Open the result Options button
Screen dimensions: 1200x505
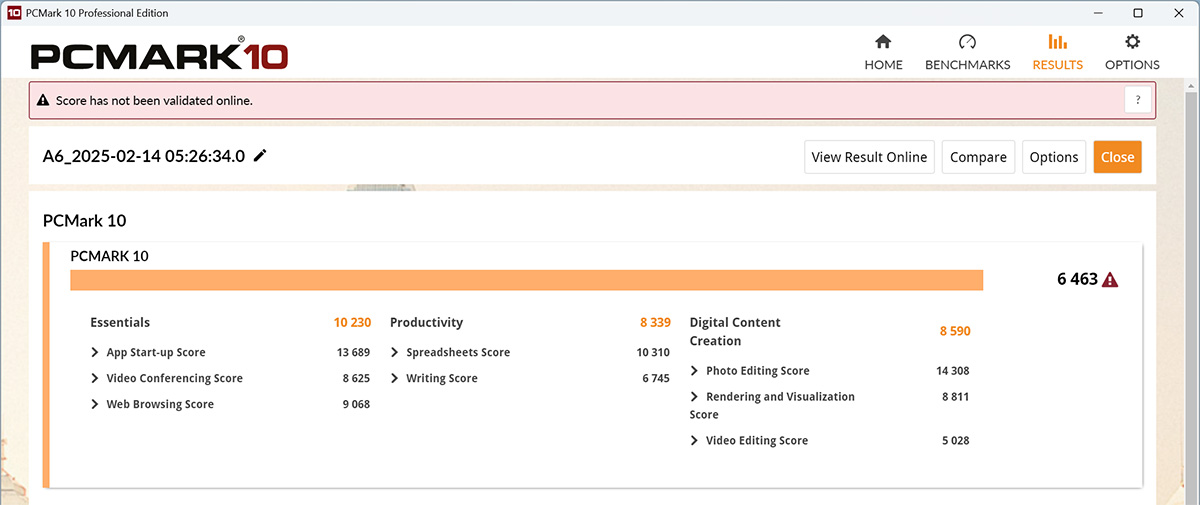[1054, 157]
